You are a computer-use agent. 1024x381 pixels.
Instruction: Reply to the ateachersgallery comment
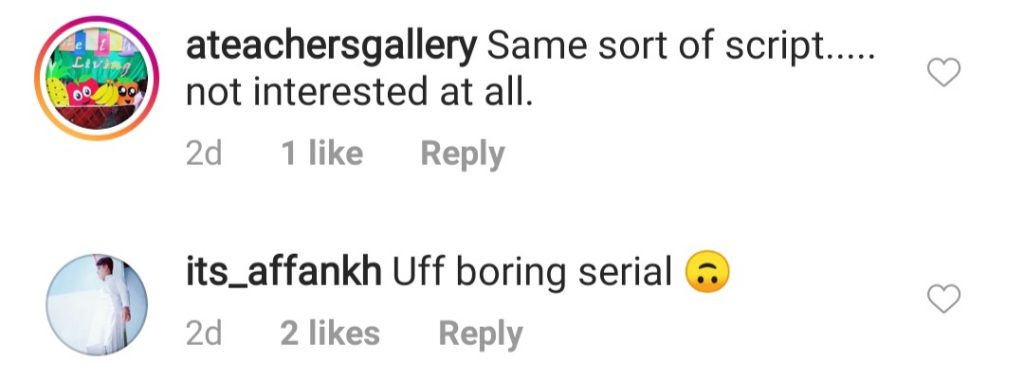point(462,154)
